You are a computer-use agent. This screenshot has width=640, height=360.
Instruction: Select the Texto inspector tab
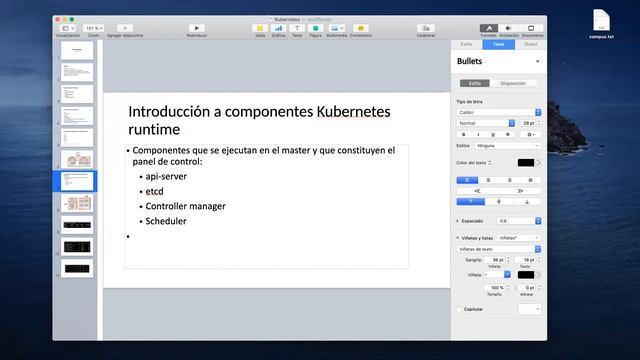click(x=498, y=44)
